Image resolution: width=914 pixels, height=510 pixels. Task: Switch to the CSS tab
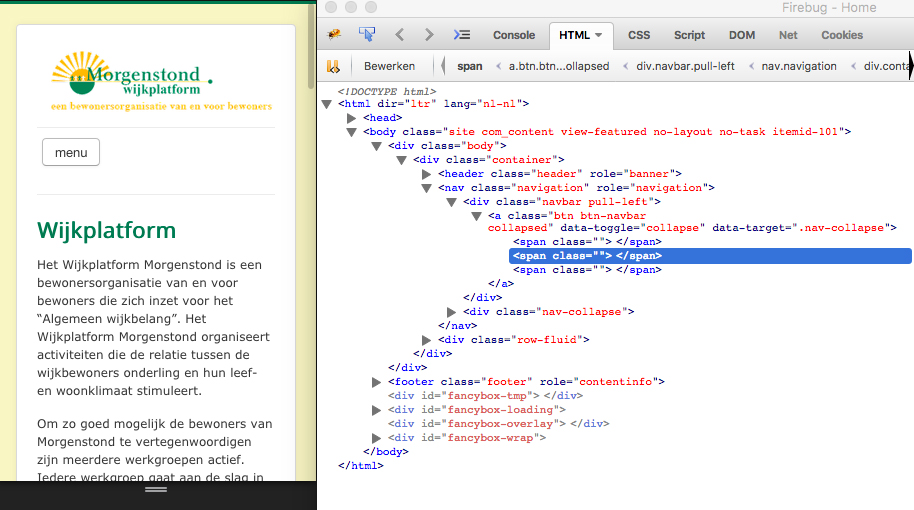[x=639, y=35]
